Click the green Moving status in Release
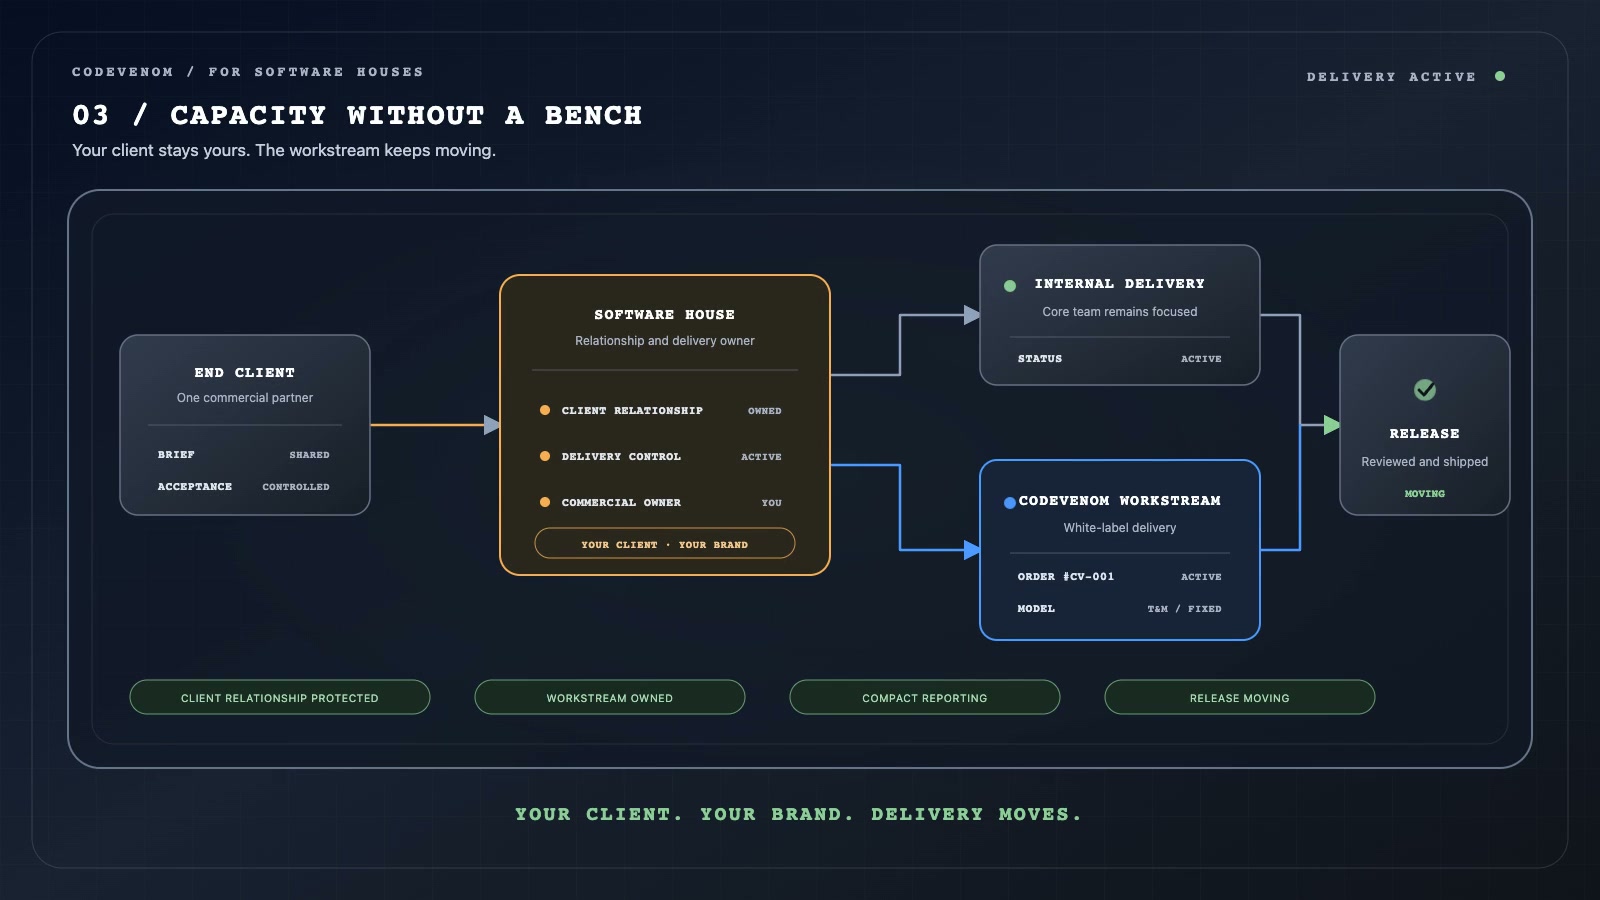The image size is (1600, 900). 1425,494
